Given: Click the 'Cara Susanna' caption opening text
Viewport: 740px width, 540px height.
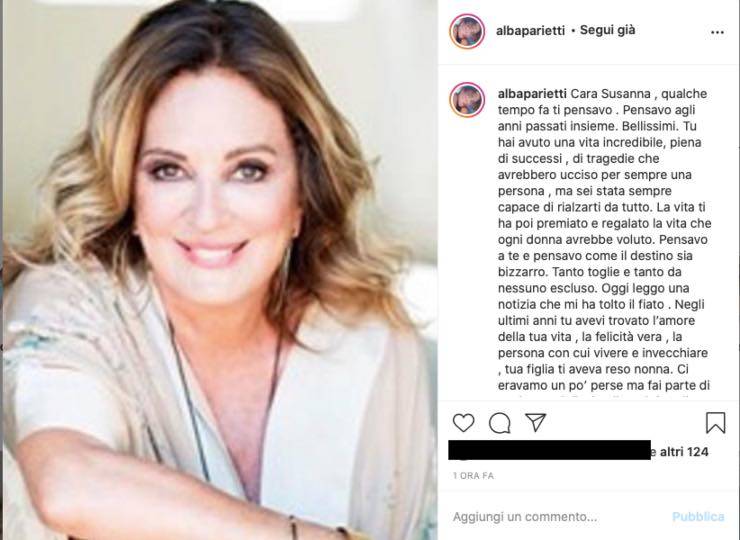Looking at the screenshot, I should click(611, 94).
